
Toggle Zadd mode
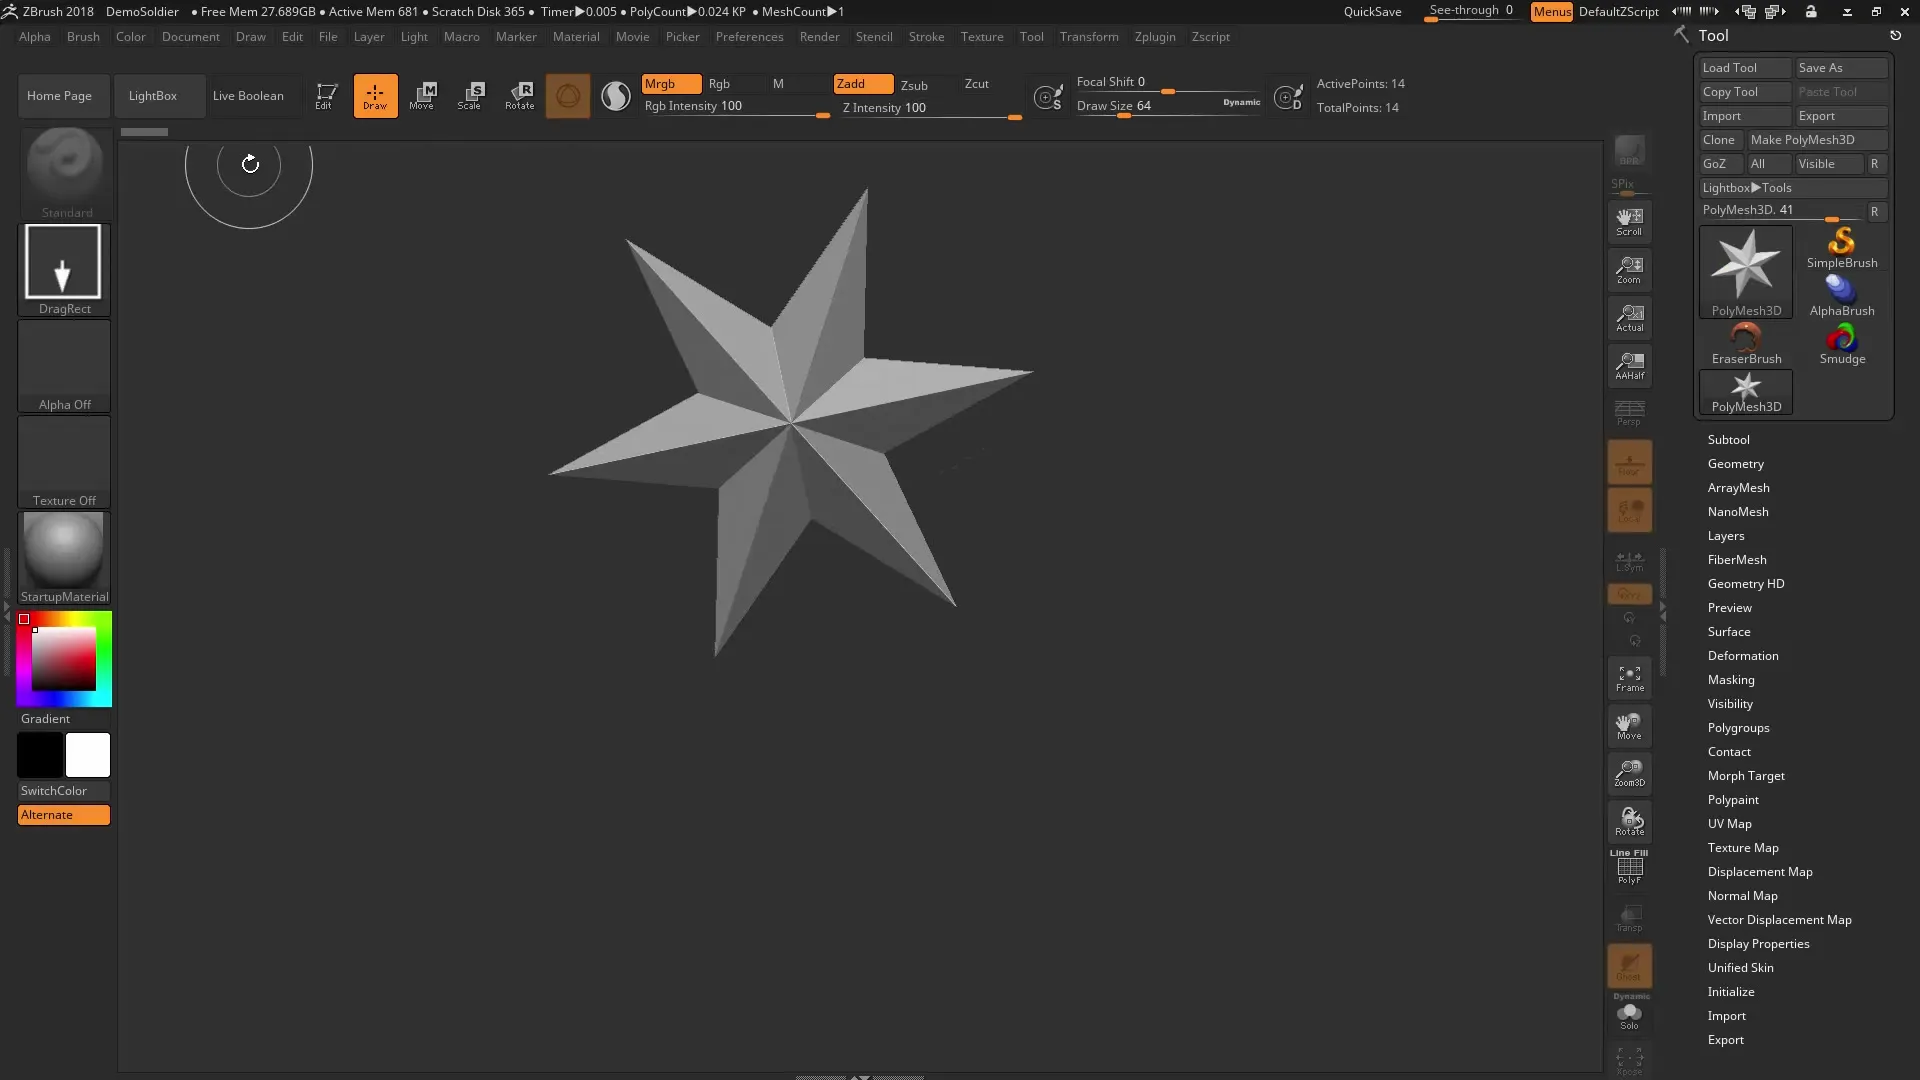tap(864, 84)
